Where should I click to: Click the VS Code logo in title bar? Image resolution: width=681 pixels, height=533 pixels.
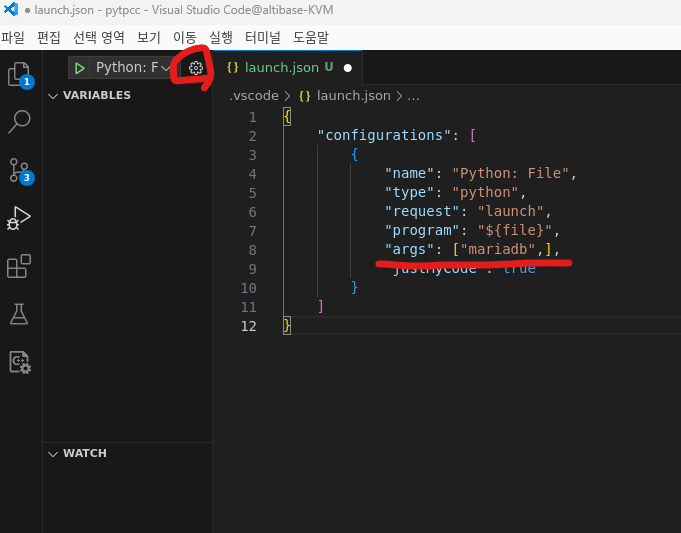[10, 9]
